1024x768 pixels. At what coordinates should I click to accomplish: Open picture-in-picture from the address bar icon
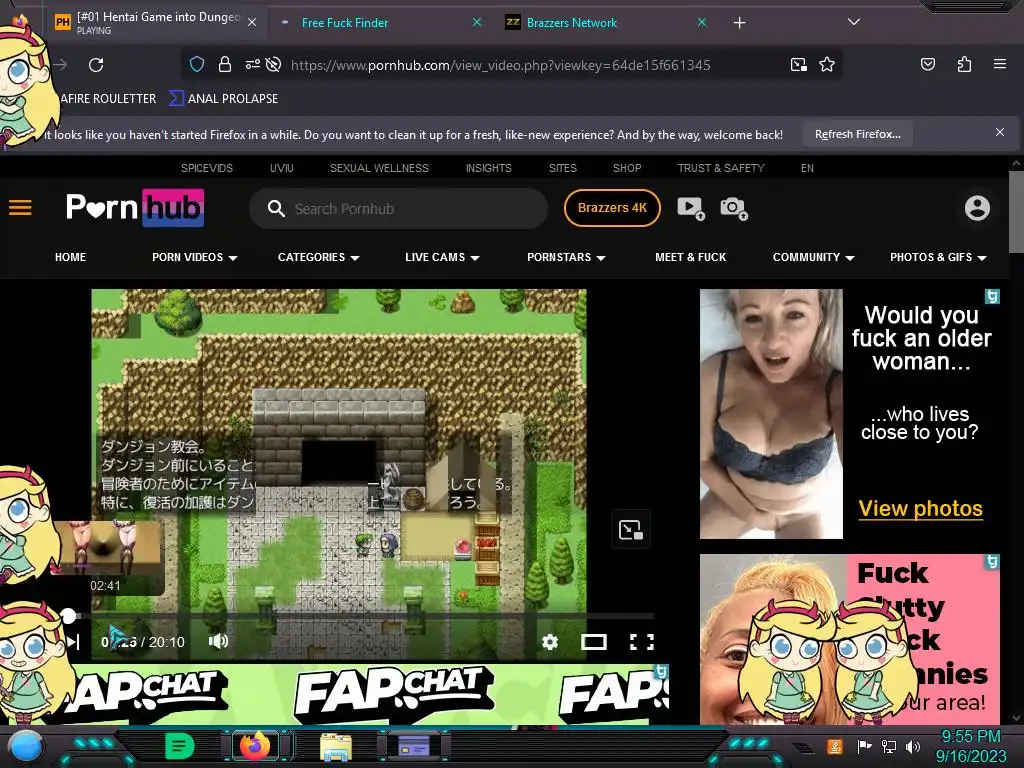[x=799, y=64]
